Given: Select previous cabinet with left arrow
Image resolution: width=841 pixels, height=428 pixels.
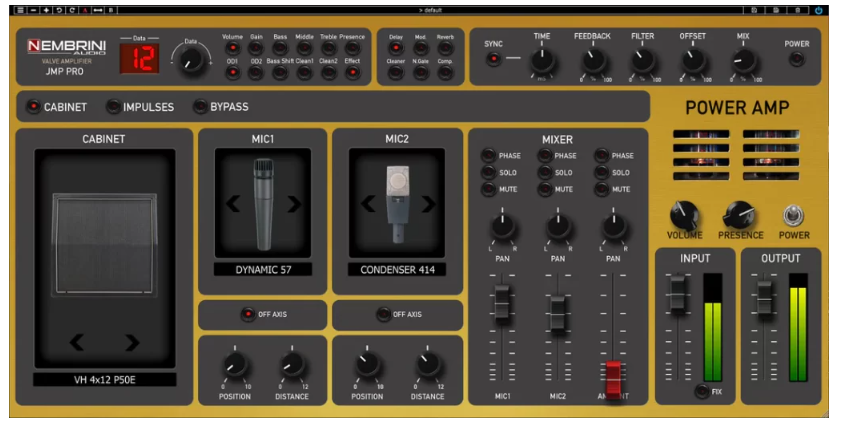Looking at the screenshot, I should click(x=77, y=342).
